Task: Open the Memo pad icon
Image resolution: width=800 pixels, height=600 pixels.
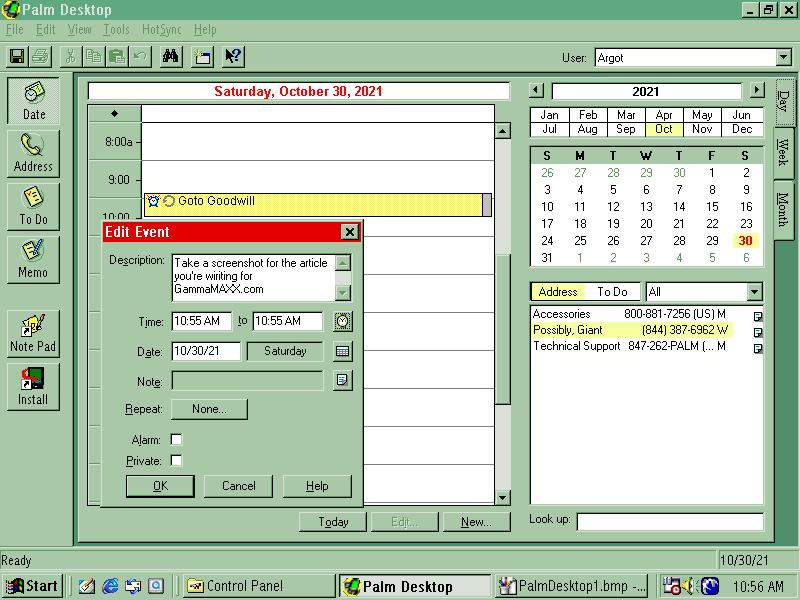Action: tap(33, 258)
